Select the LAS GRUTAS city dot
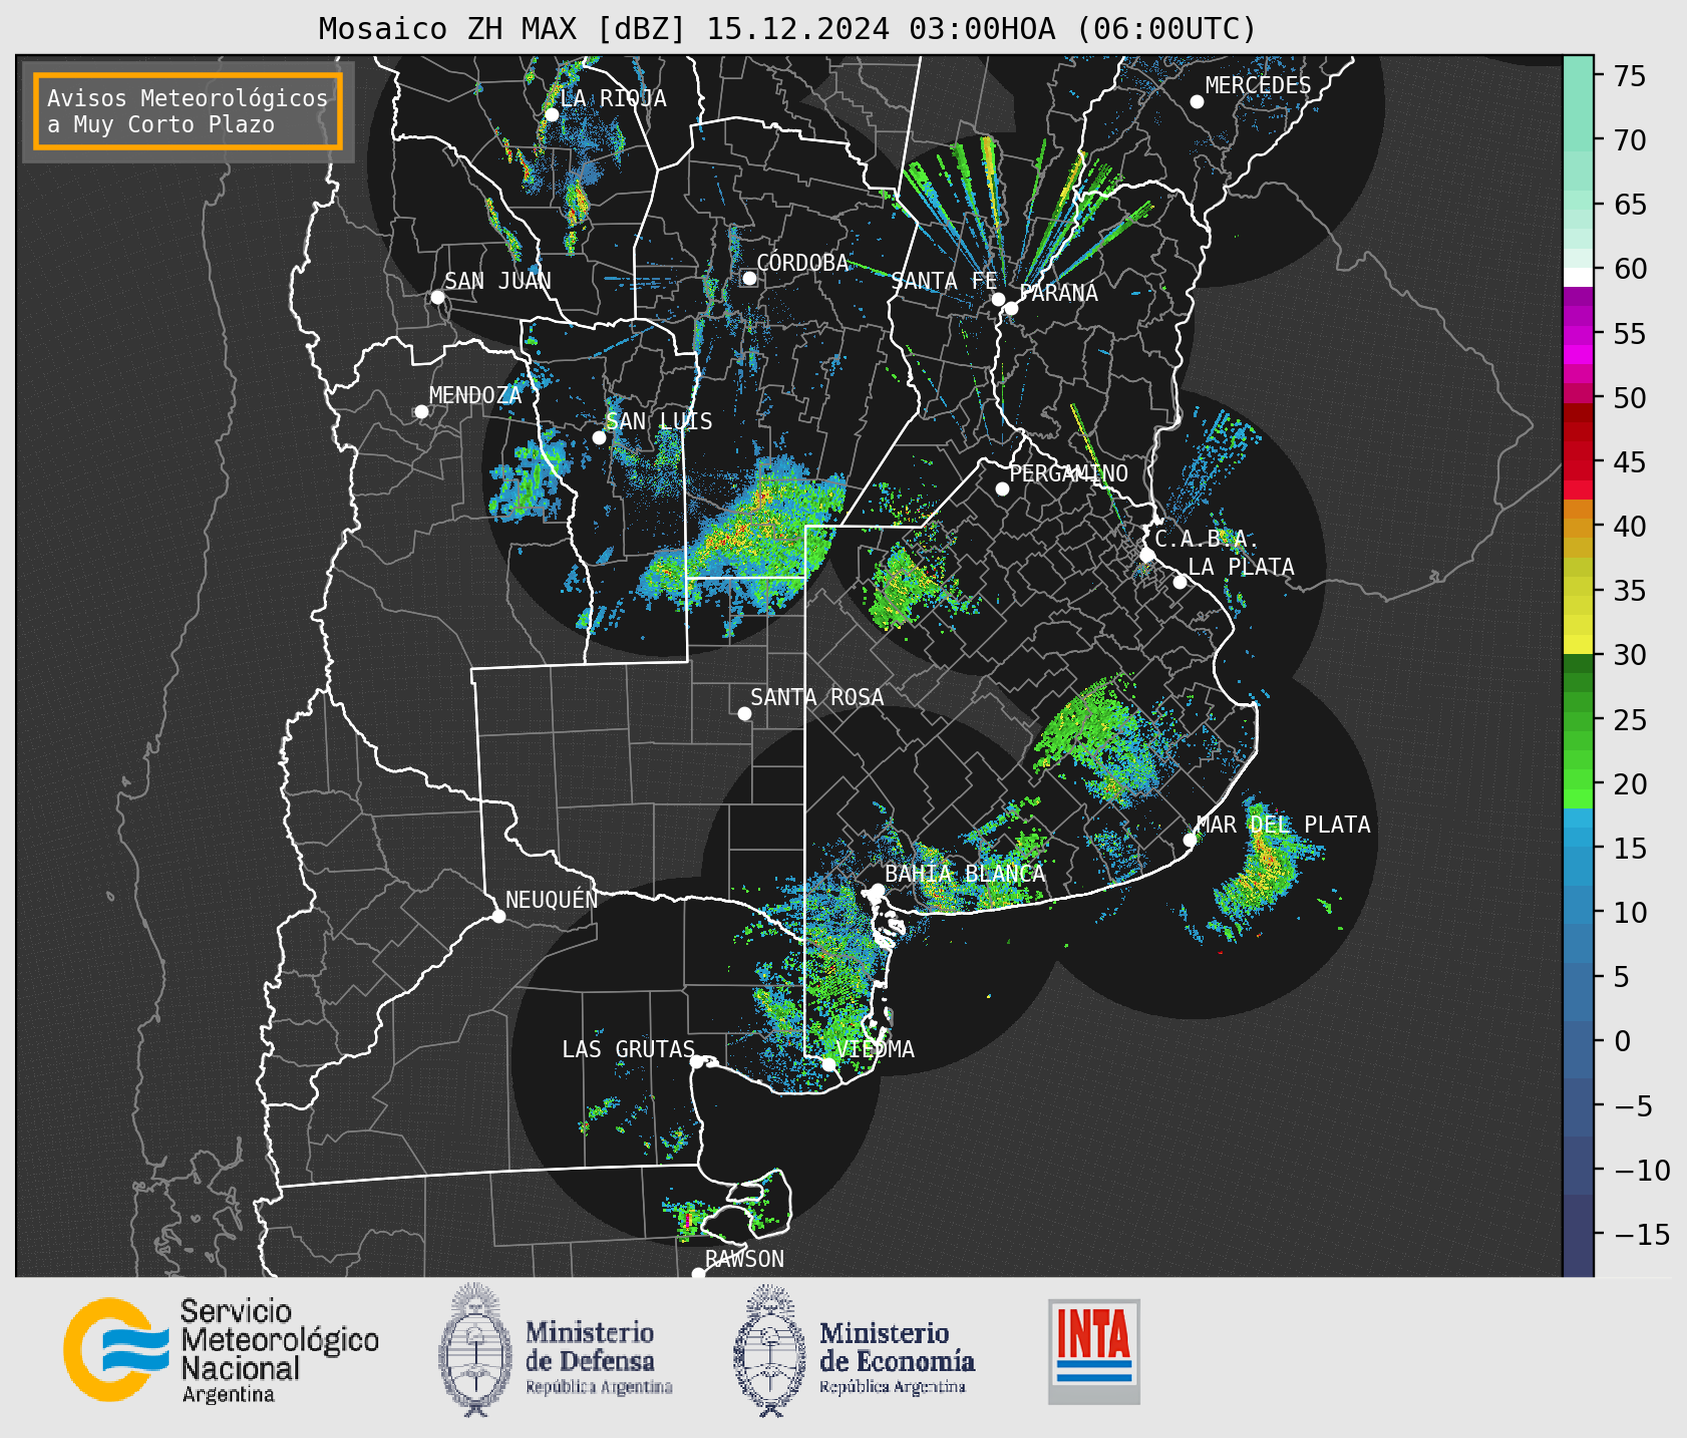This screenshot has height=1438, width=1687. pyautogui.click(x=697, y=1061)
